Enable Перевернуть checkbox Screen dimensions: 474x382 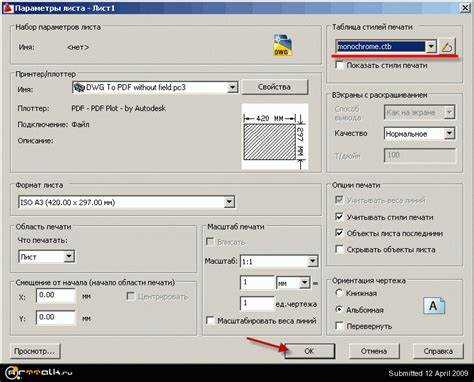(339, 326)
